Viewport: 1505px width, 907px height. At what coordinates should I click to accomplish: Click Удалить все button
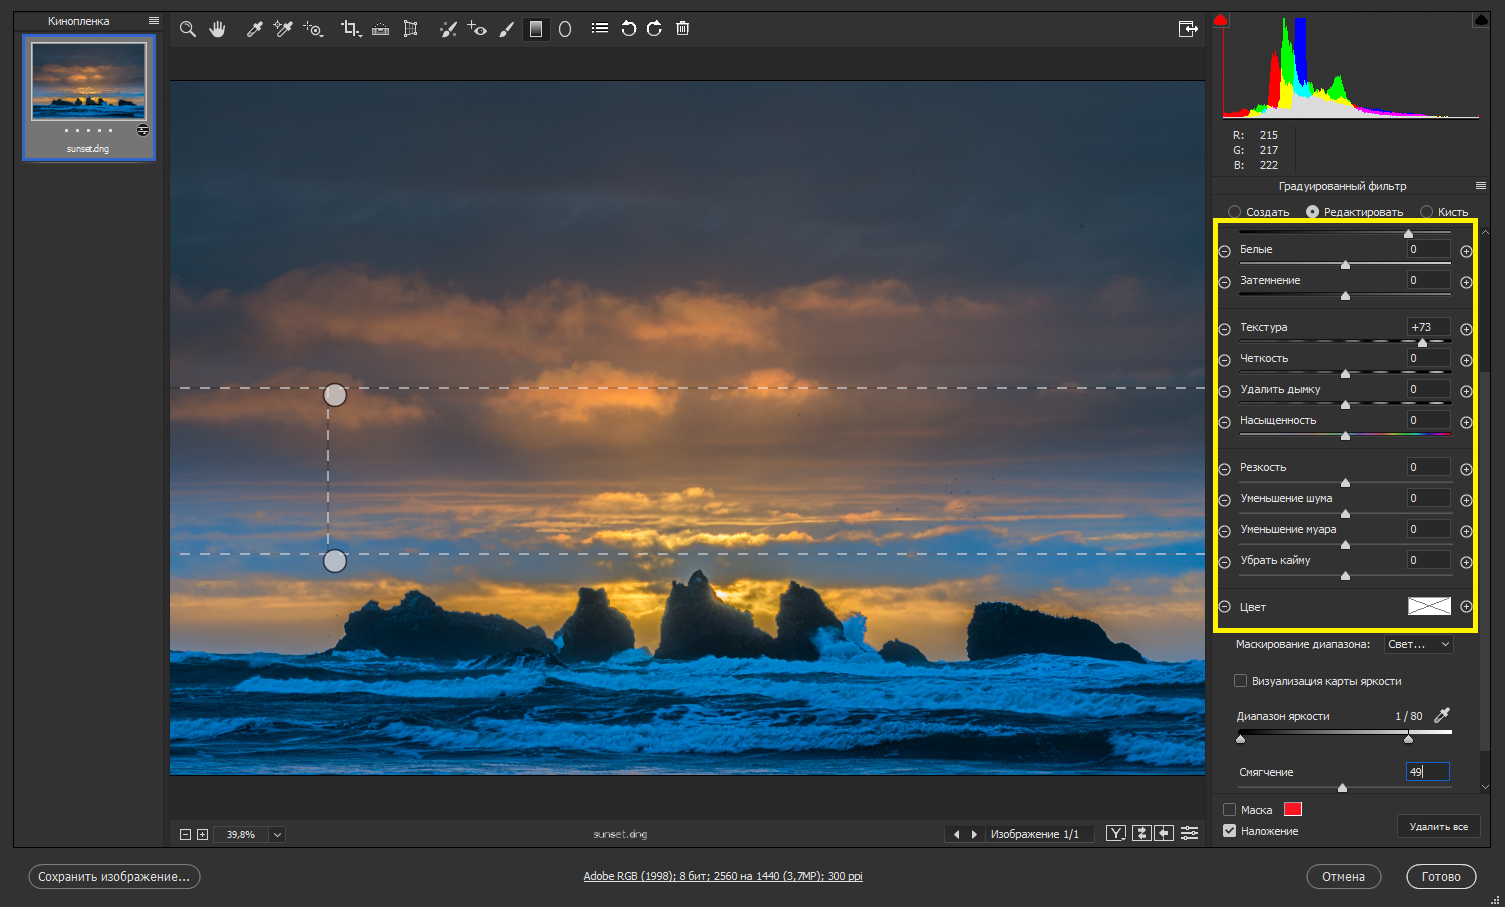click(1438, 827)
